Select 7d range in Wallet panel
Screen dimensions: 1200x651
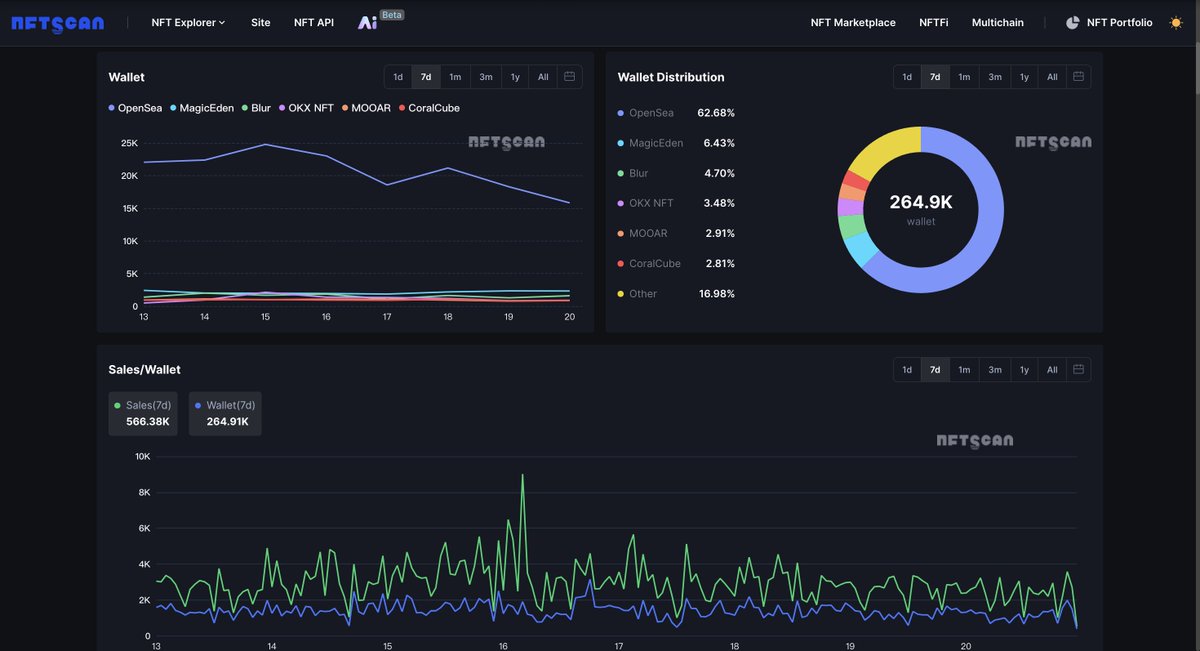tap(426, 77)
